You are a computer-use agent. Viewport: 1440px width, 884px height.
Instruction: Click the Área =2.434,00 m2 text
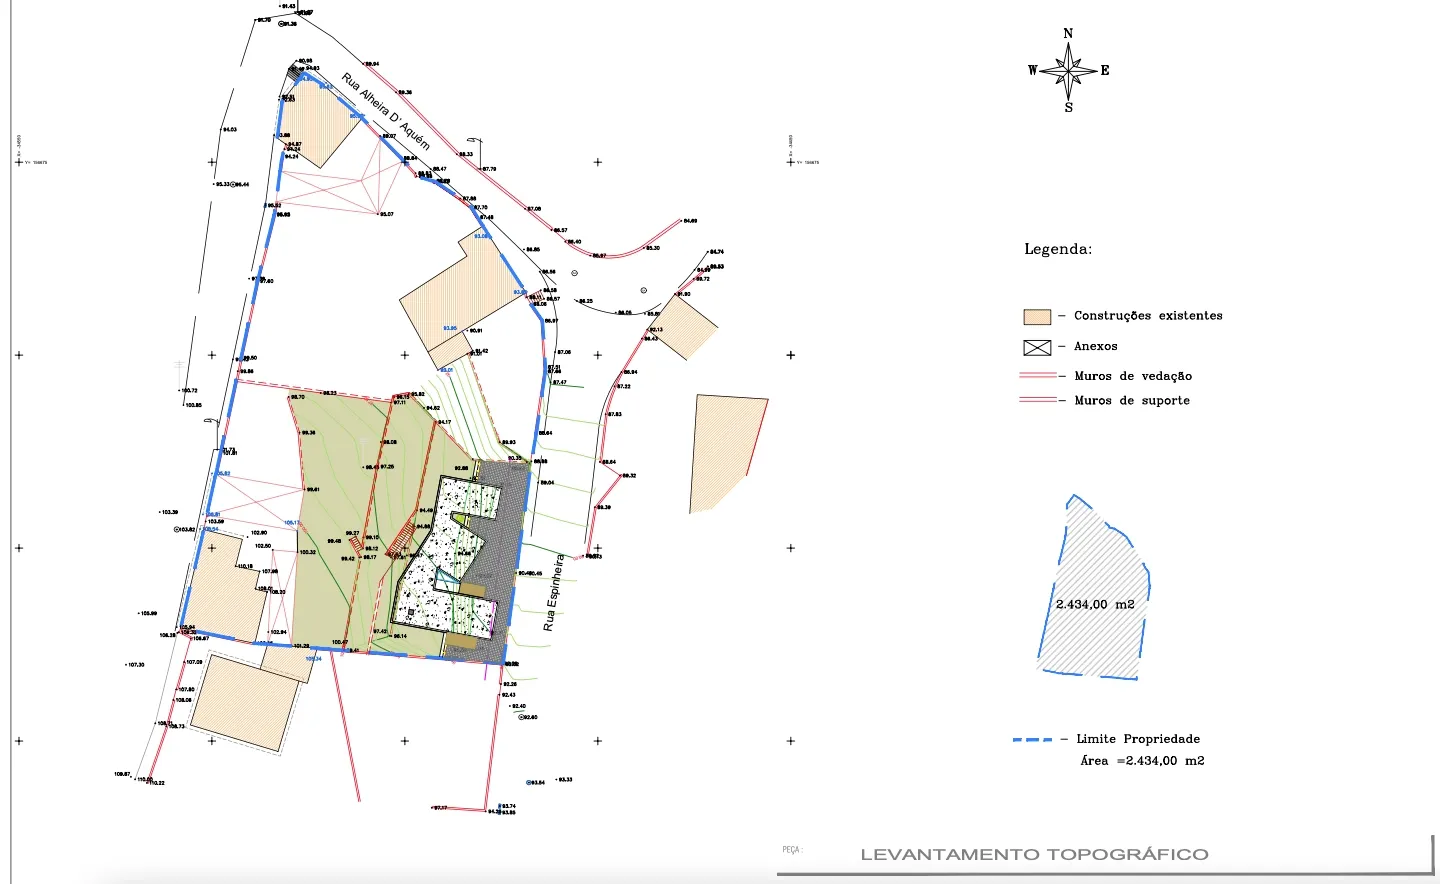1142,761
